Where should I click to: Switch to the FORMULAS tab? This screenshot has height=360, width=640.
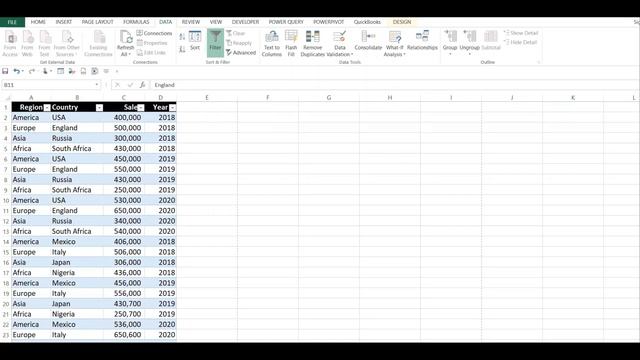tap(136, 22)
